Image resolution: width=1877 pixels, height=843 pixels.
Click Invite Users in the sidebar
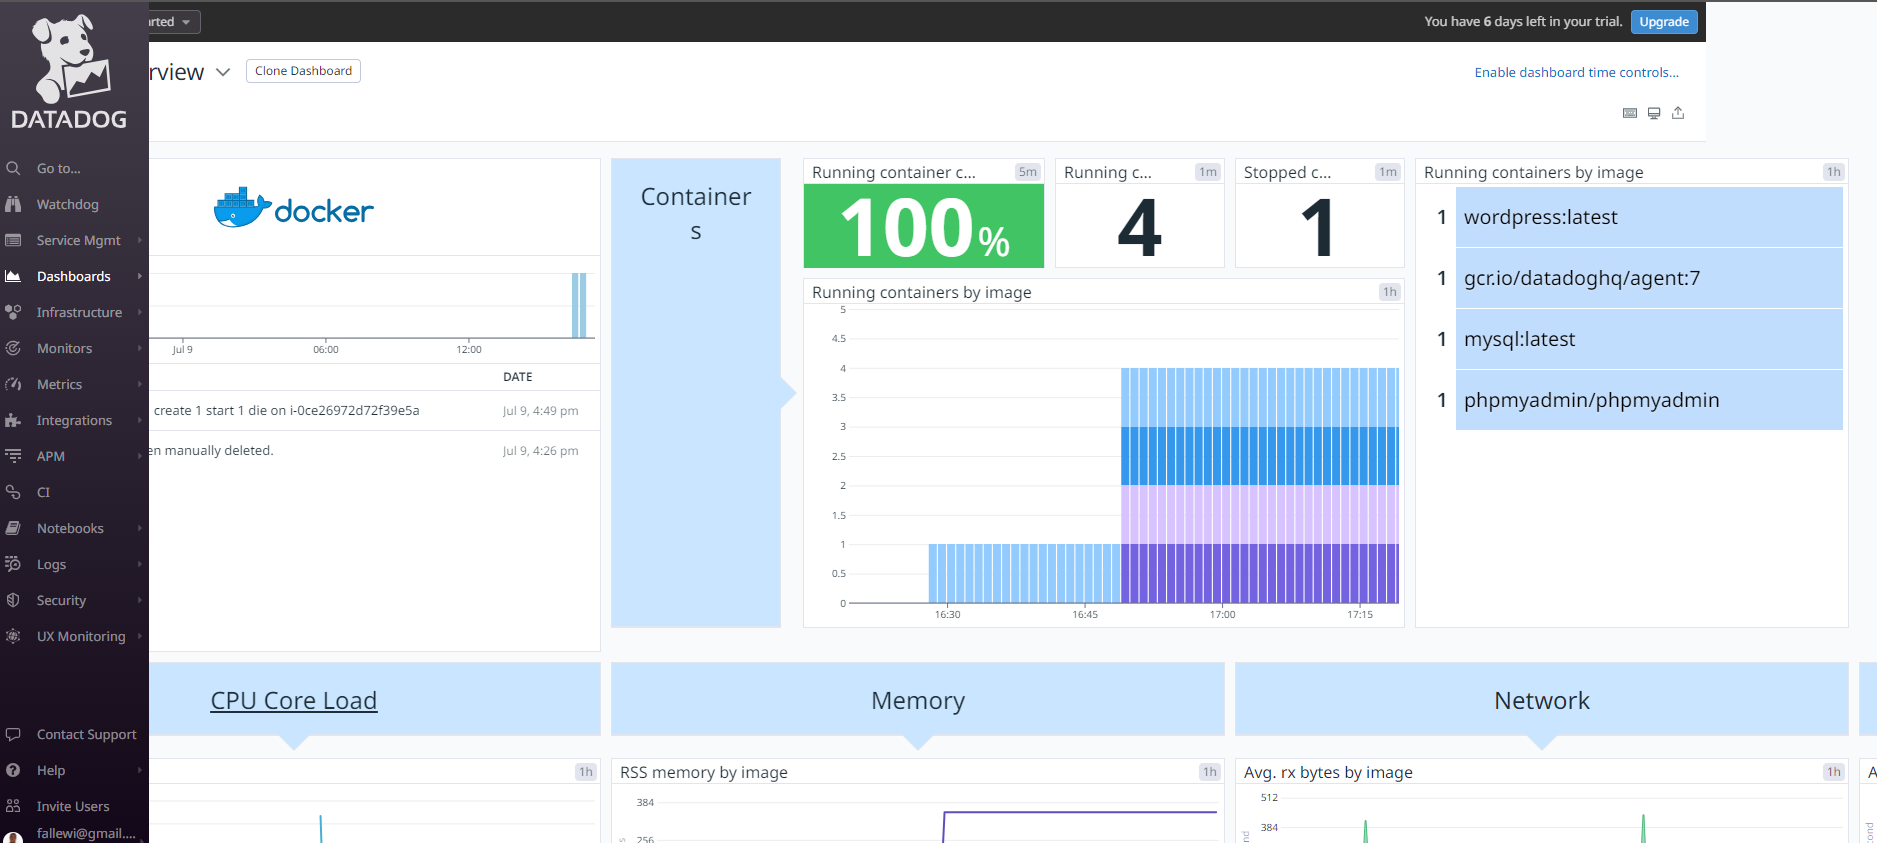coord(73,806)
